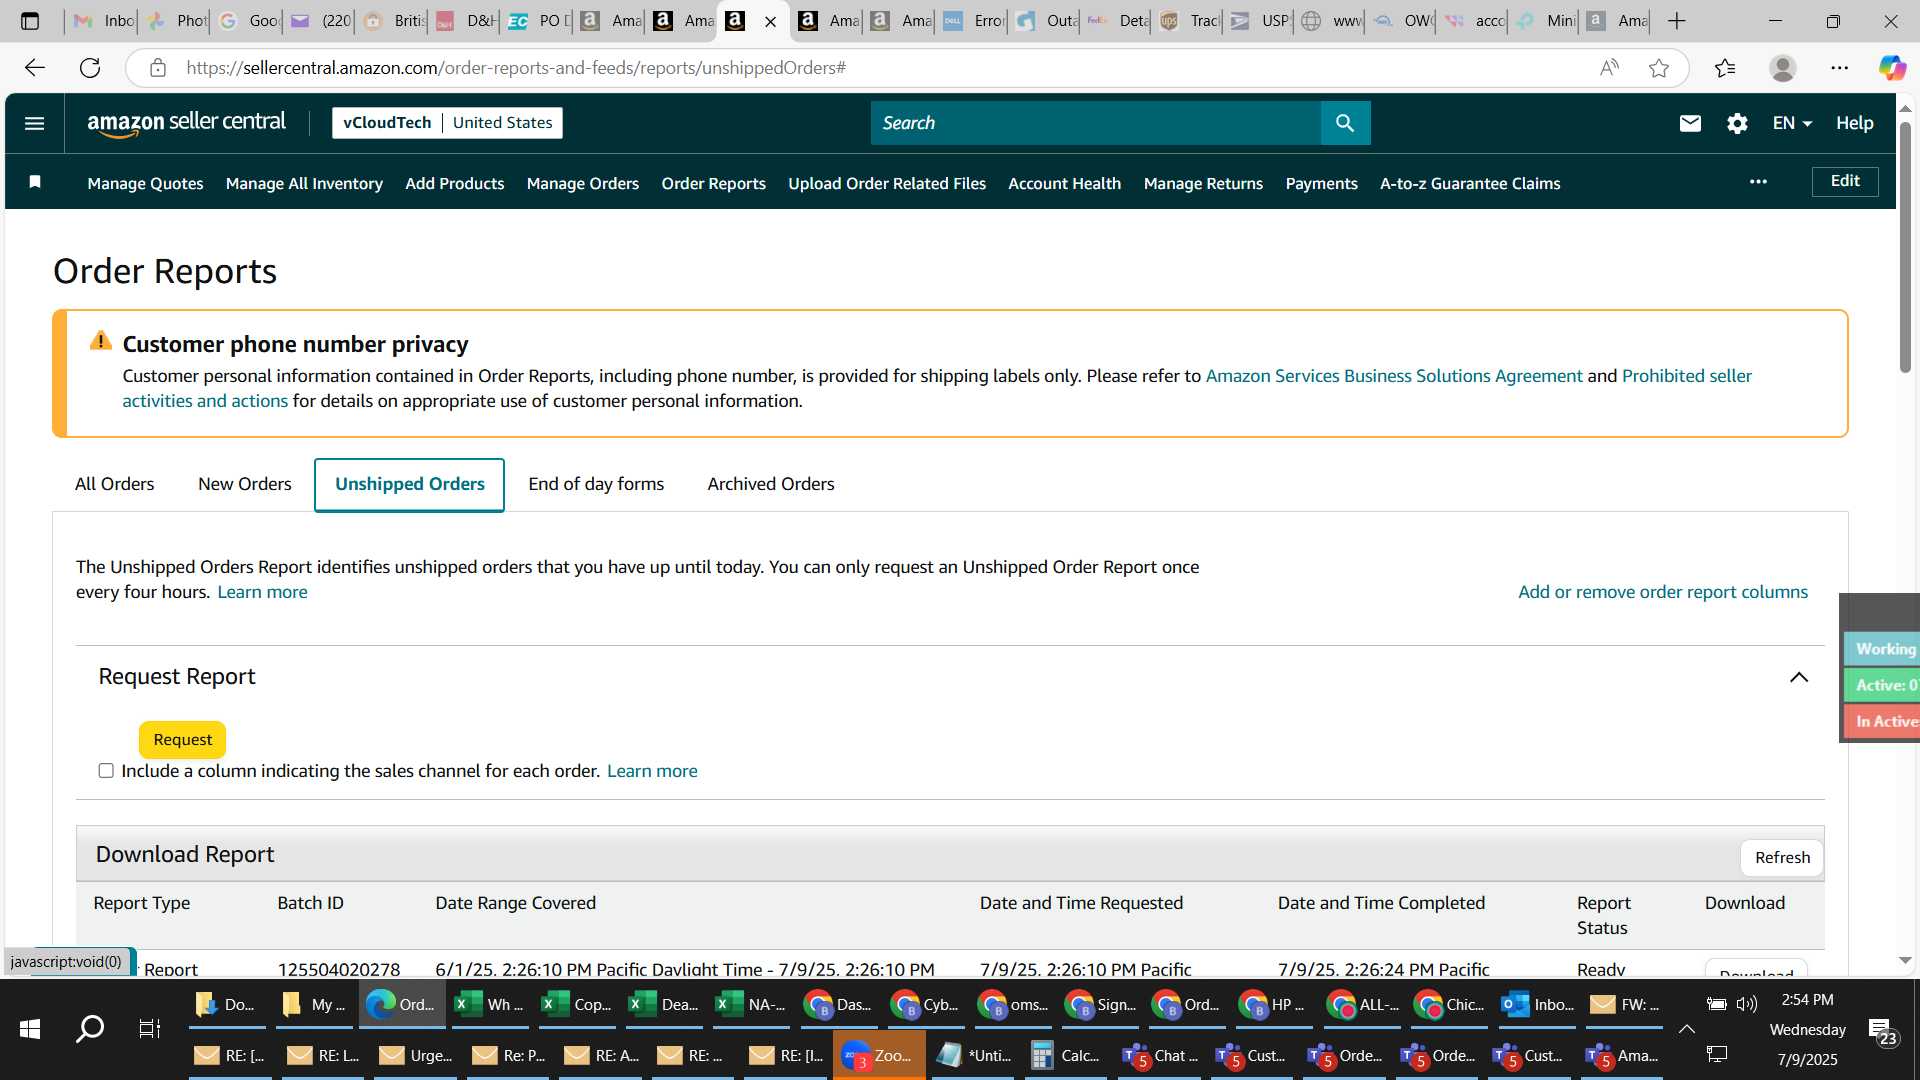Screen dimensions: 1920x1080
Task: Select the Unshipped Orders tab
Action: [x=409, y=485]
